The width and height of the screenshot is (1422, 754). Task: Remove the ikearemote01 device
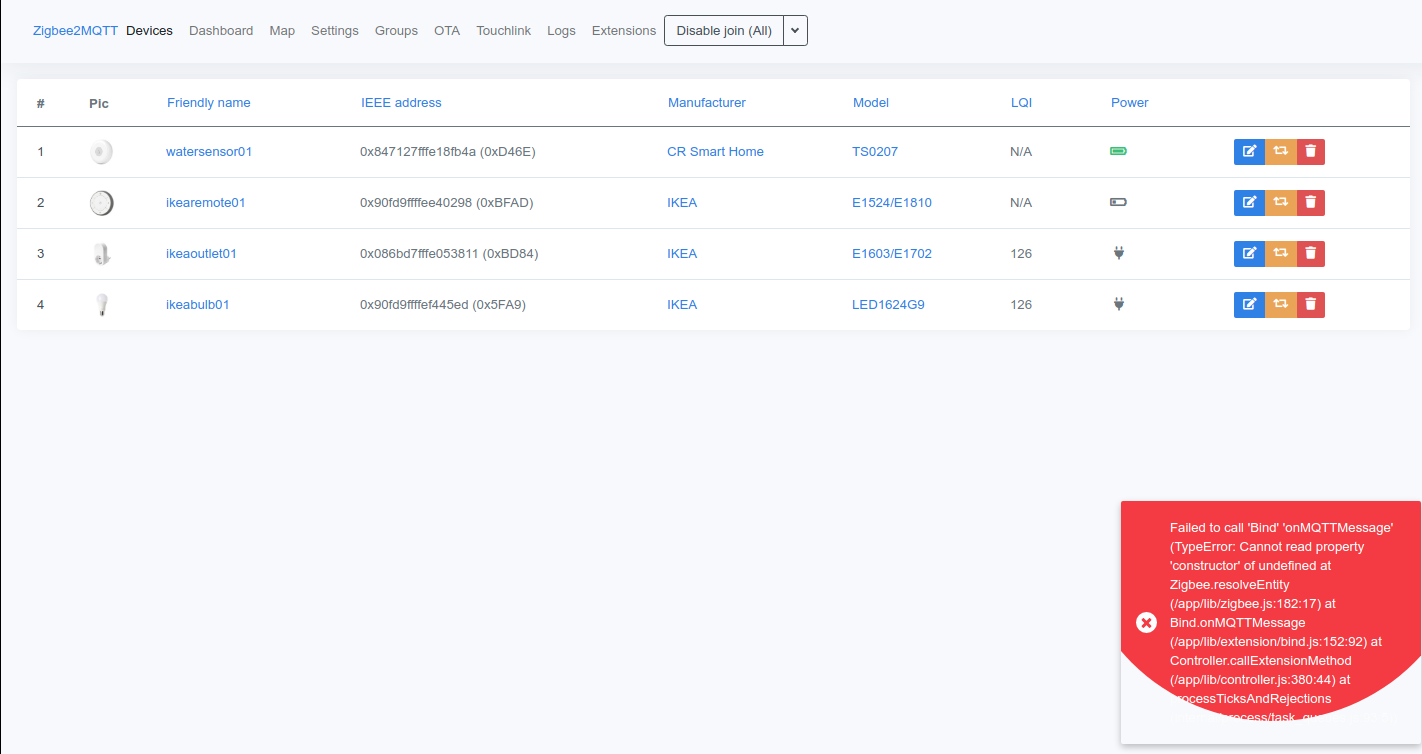coord(1310,202)
